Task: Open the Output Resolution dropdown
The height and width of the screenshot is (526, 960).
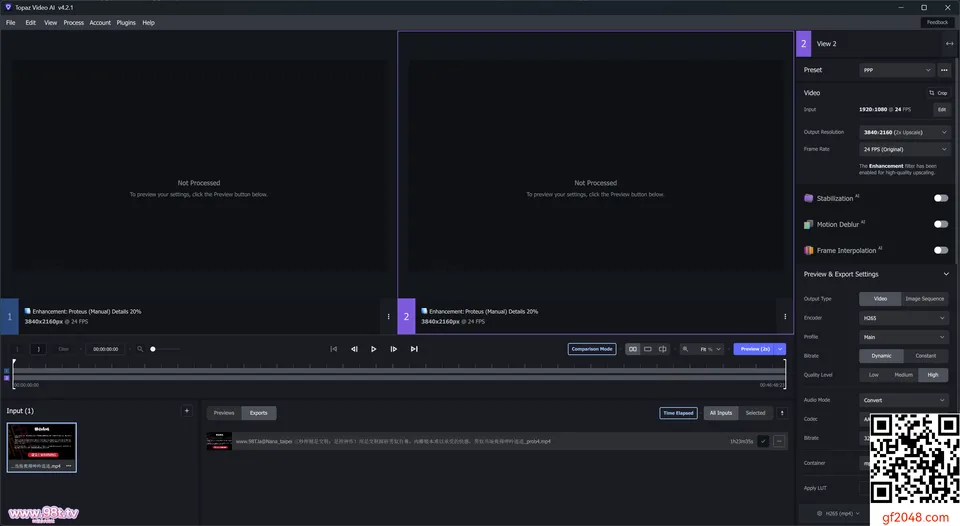Action: coord(904,132)
